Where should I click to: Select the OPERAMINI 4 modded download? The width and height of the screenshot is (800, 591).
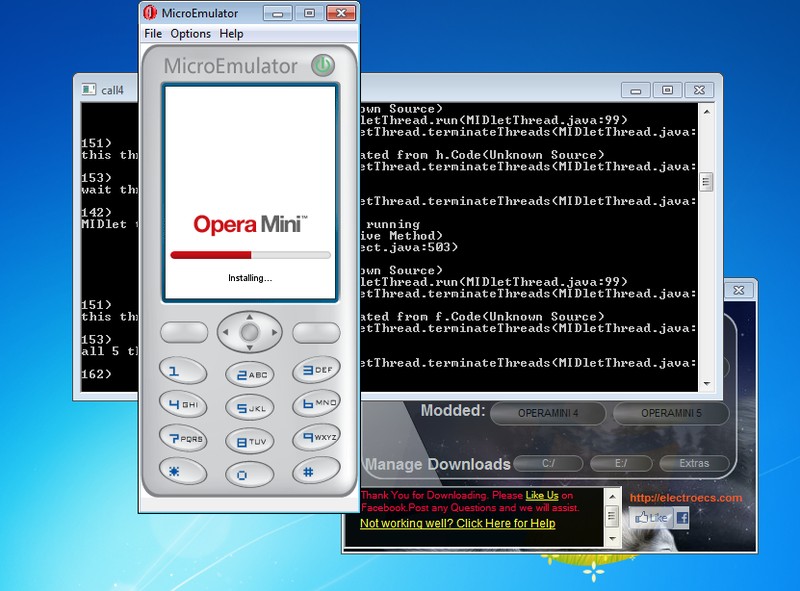click(x=548, y=411)
